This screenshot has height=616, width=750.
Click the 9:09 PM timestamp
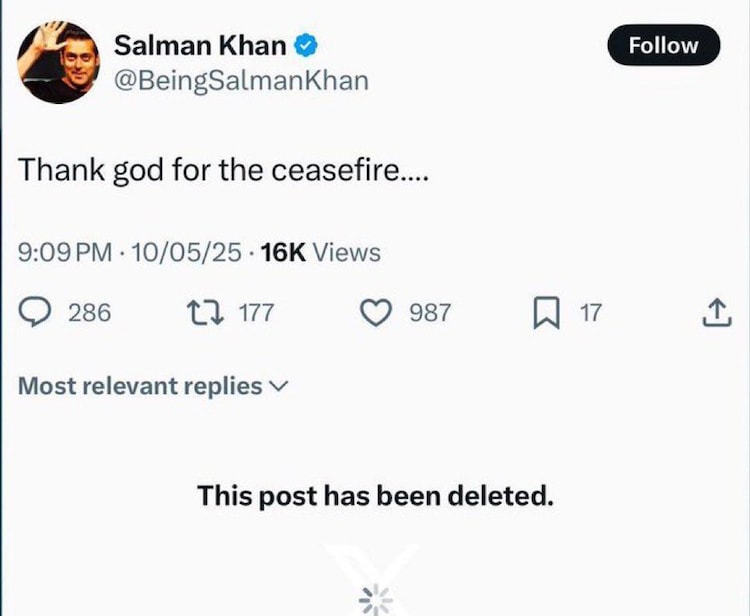pyautogui.click(x=65, y=253)
